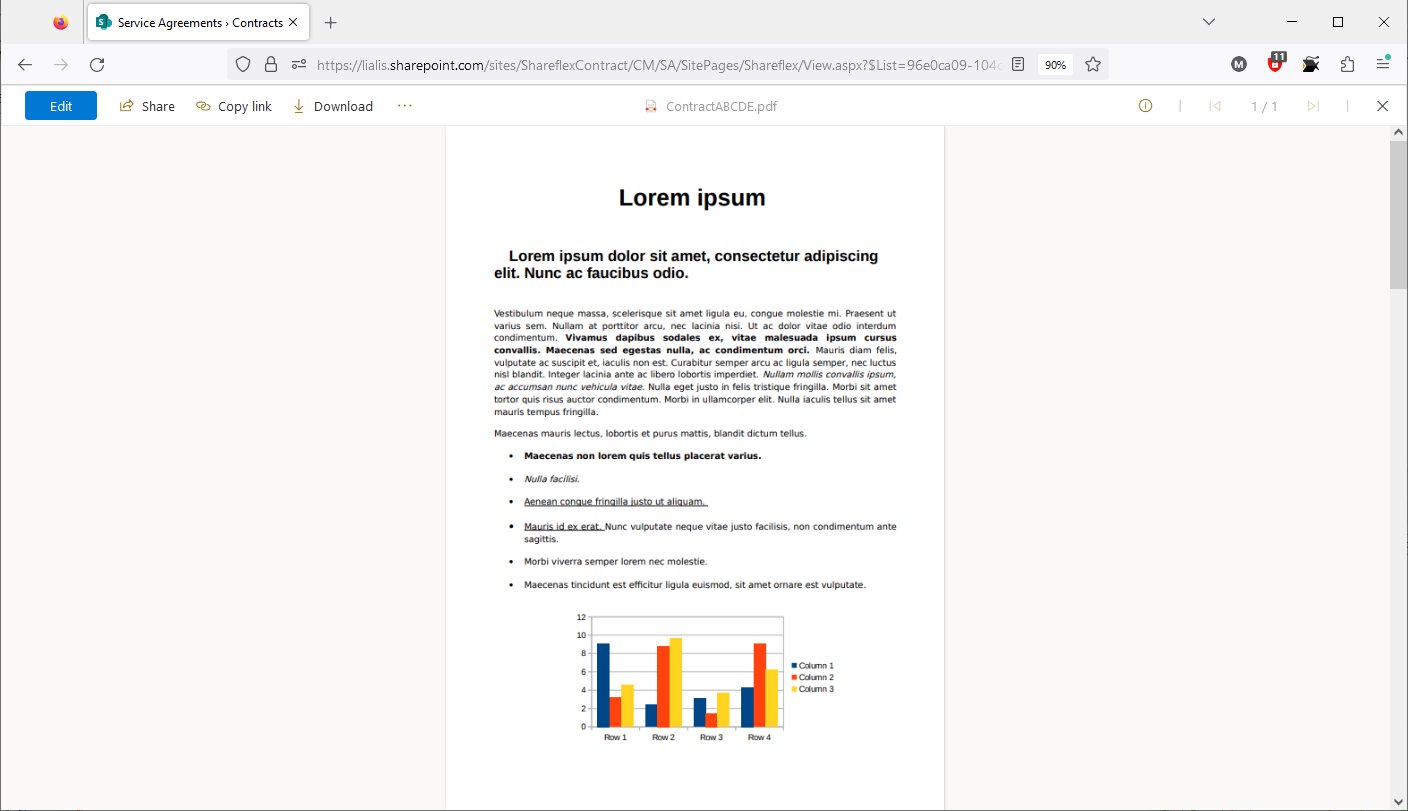Click the Firefox View icon
The width and height of the screenshot is (1408, 811).
61,22
